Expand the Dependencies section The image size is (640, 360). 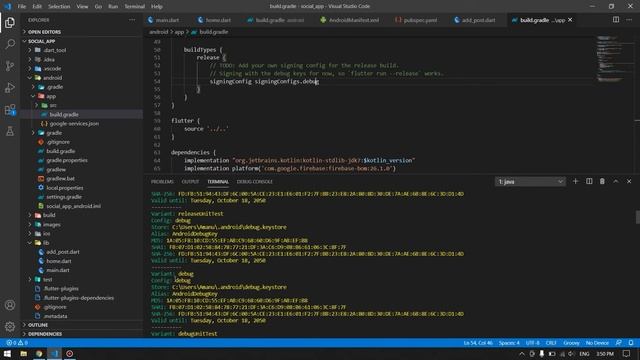tap(45, 334)
